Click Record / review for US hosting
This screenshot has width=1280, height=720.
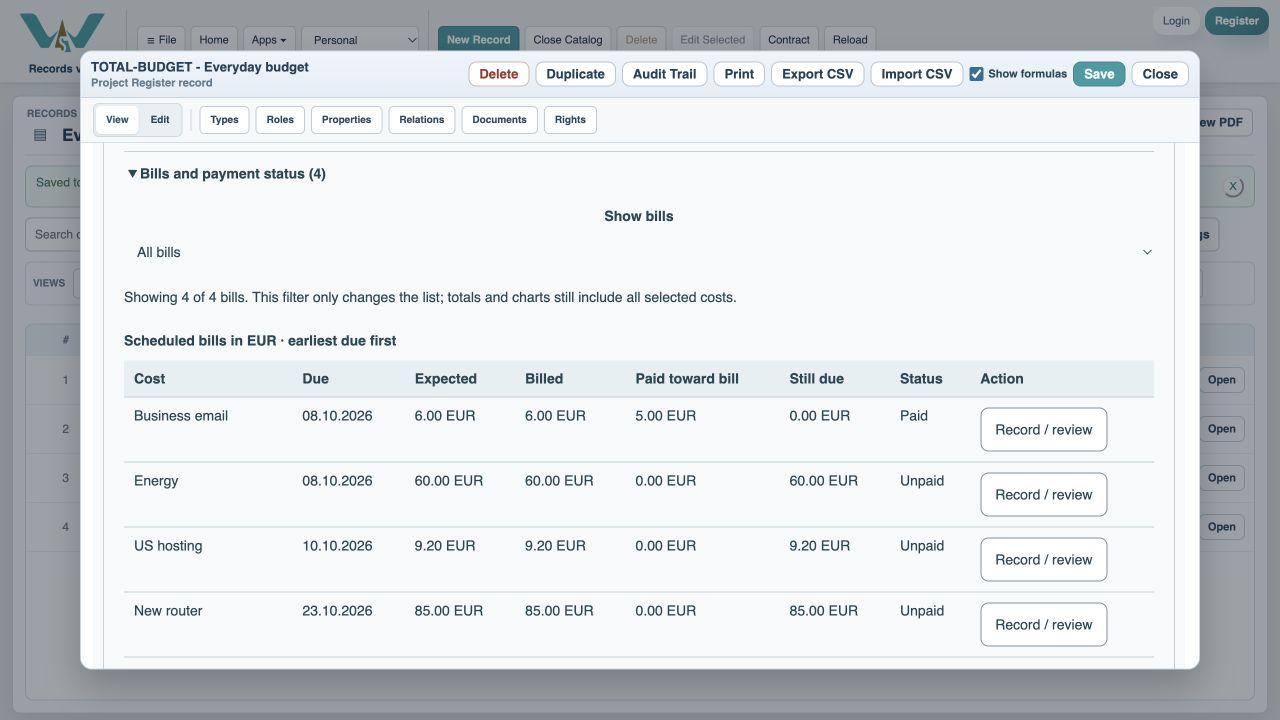click(1043, 560)
